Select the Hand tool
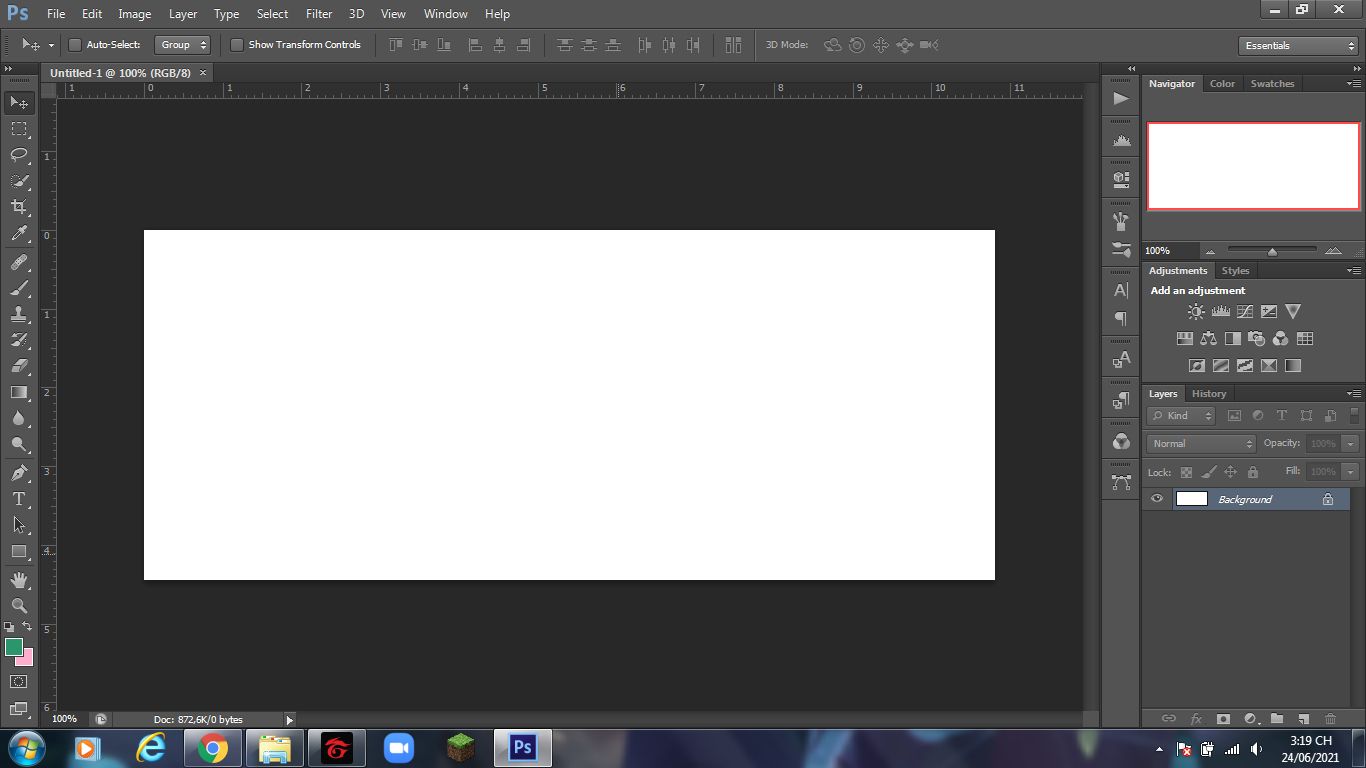Viewport: 1366px width, 768px height. click(x=19, y=580)
